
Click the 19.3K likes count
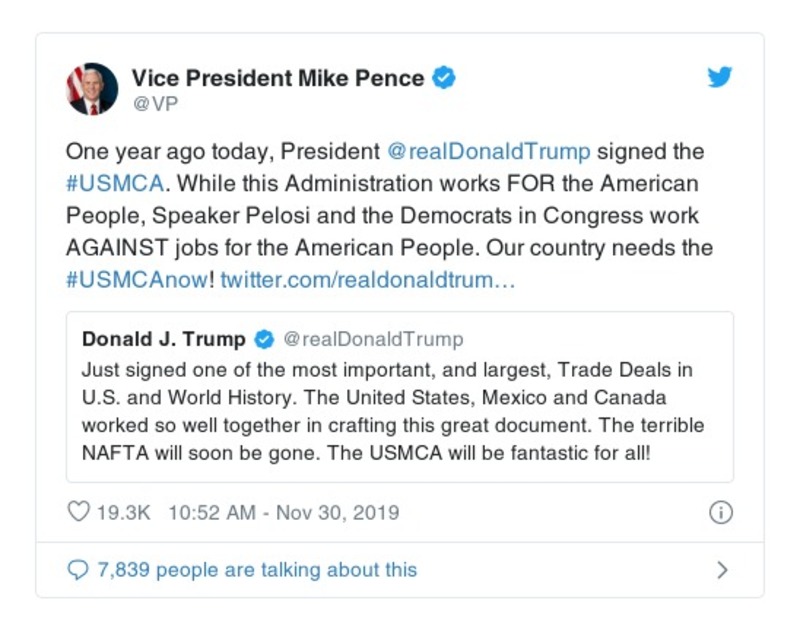click(122, 513)
